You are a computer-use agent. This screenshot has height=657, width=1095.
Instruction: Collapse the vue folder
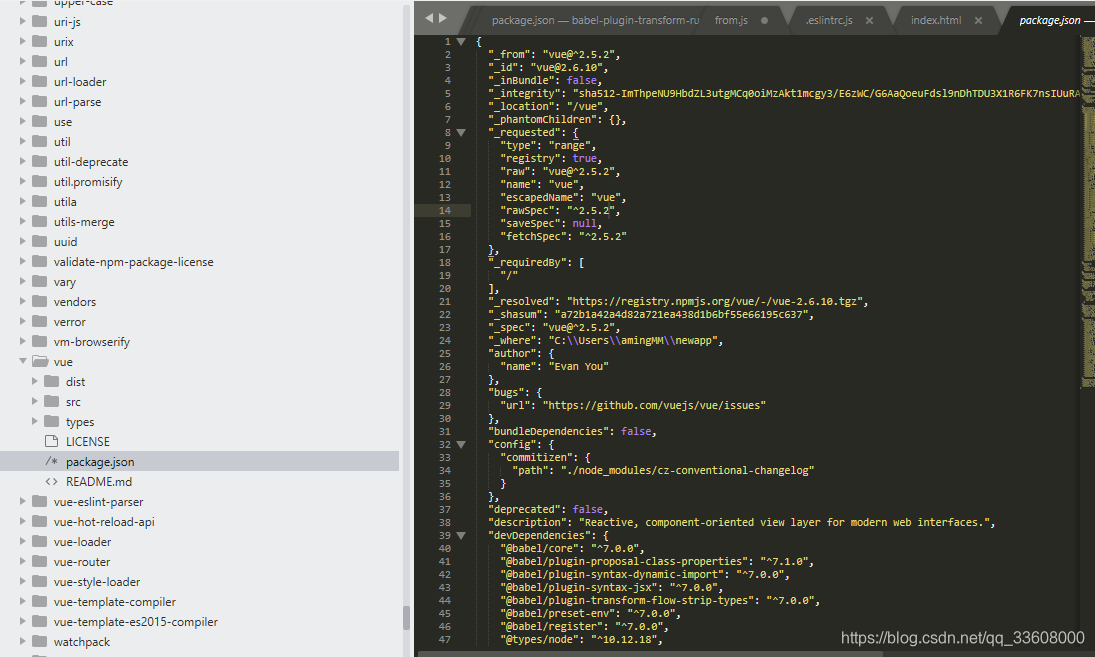[x=23, y=361]
